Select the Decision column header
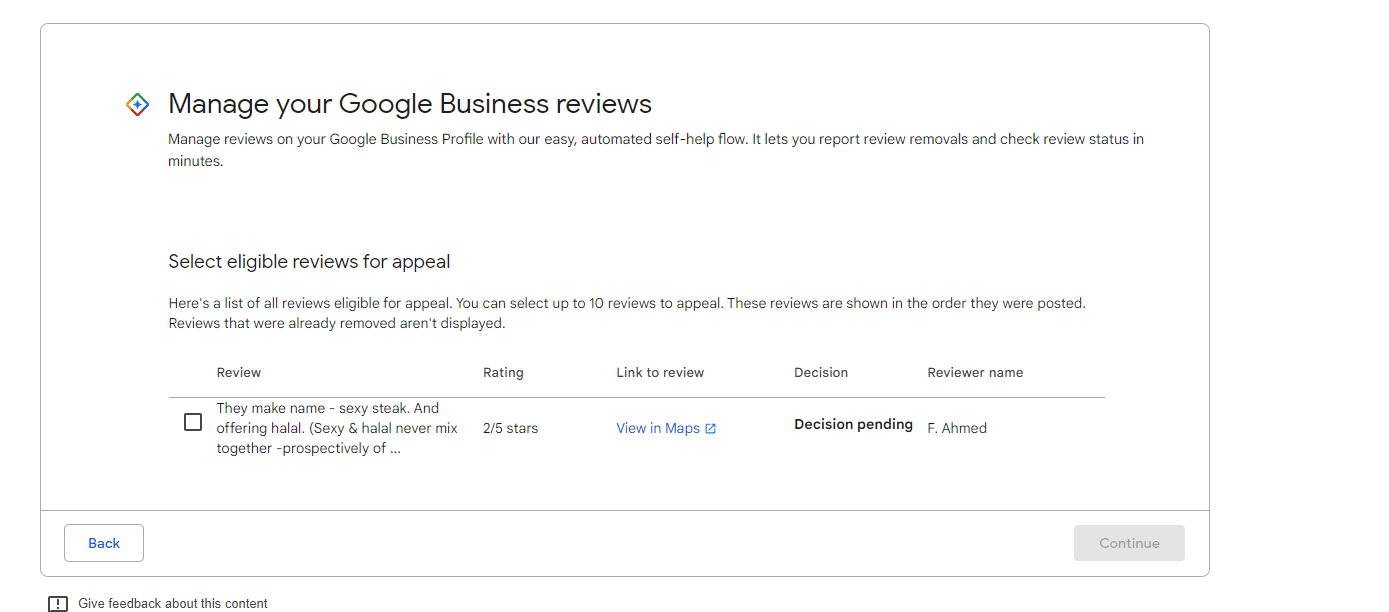Image resolution: width=1389 pixels, height=612 pixels. pyautogui.click(x=821, y=372)
